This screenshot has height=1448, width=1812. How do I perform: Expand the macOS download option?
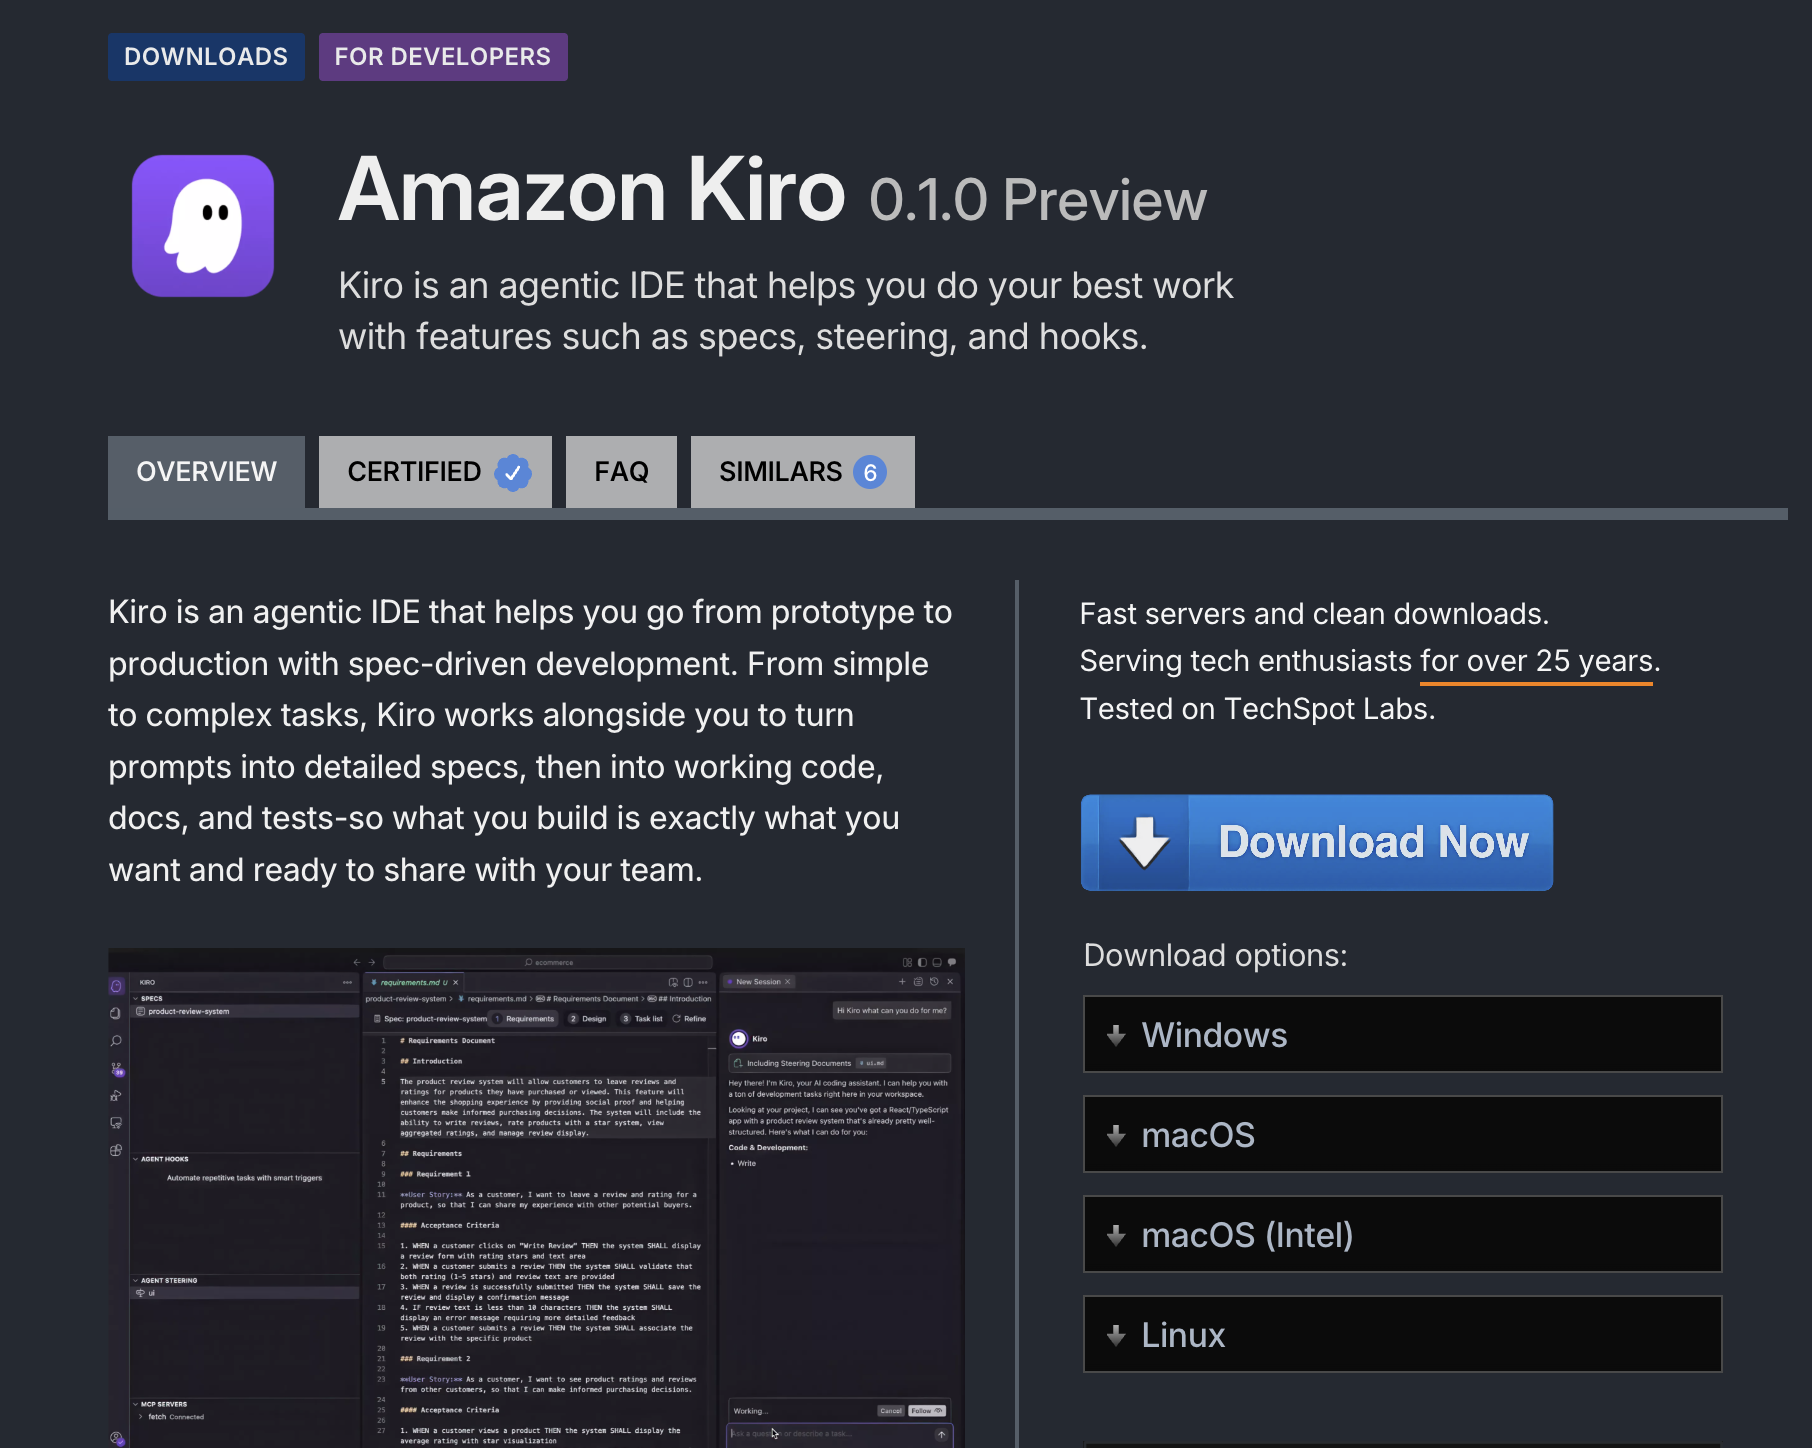[1402, 1135]
